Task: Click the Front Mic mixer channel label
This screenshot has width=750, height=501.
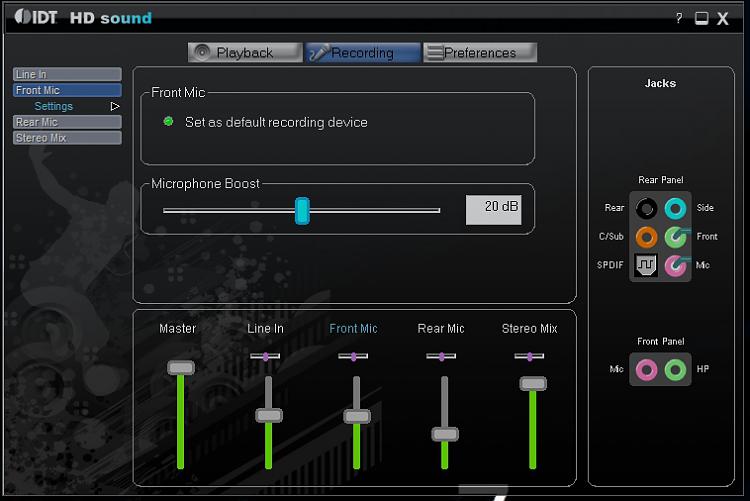Action: pos(353,329)
